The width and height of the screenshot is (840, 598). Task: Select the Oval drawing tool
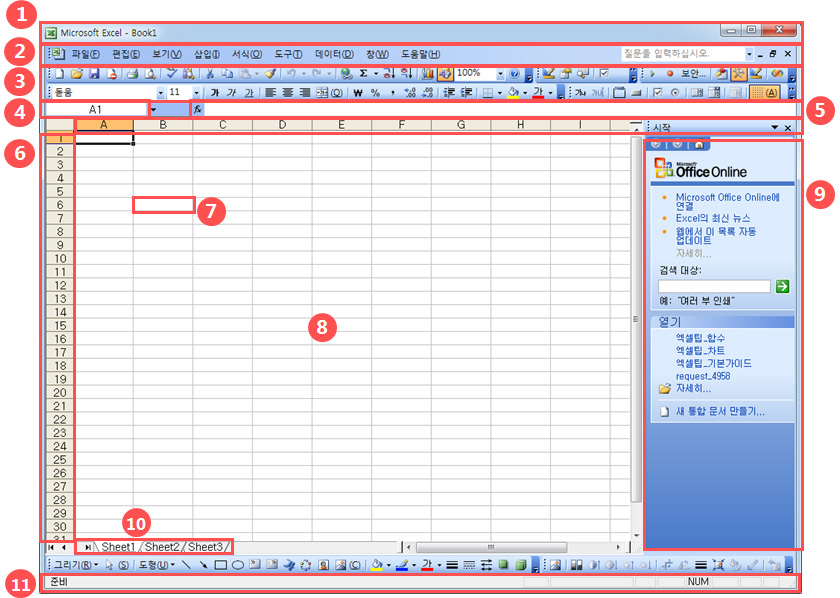click(x=238, y=565)
